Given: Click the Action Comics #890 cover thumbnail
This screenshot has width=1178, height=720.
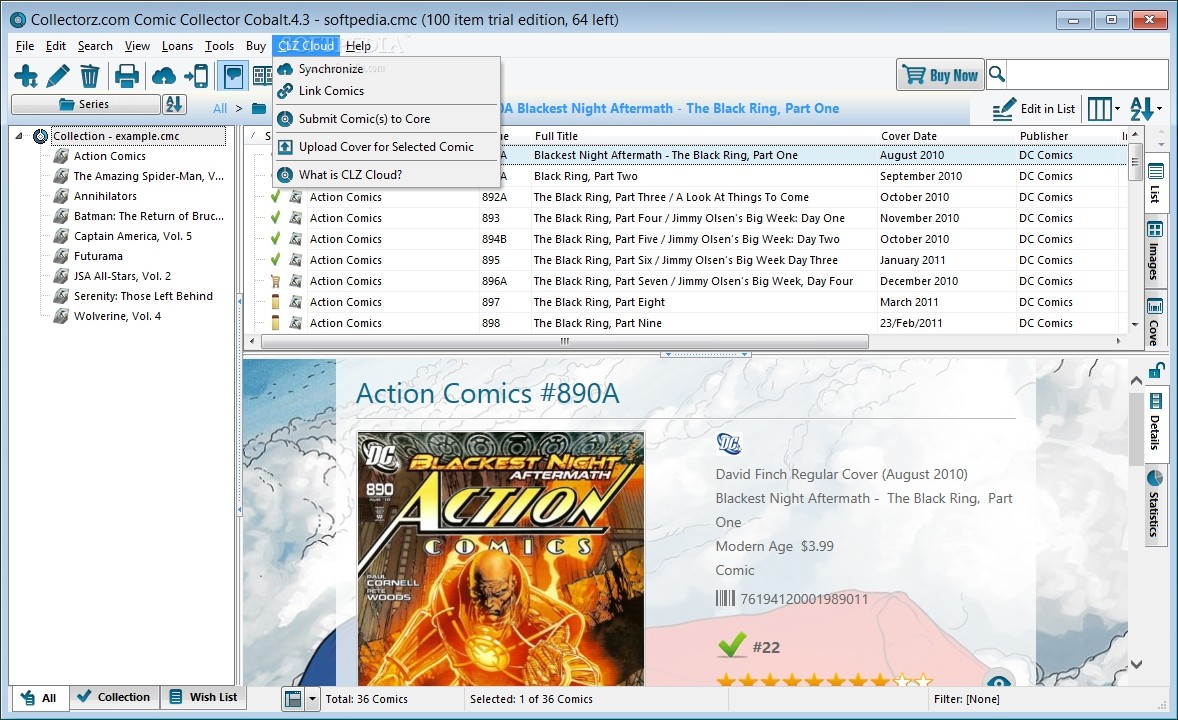Looking at the screenshot, I should click(500, 558).
